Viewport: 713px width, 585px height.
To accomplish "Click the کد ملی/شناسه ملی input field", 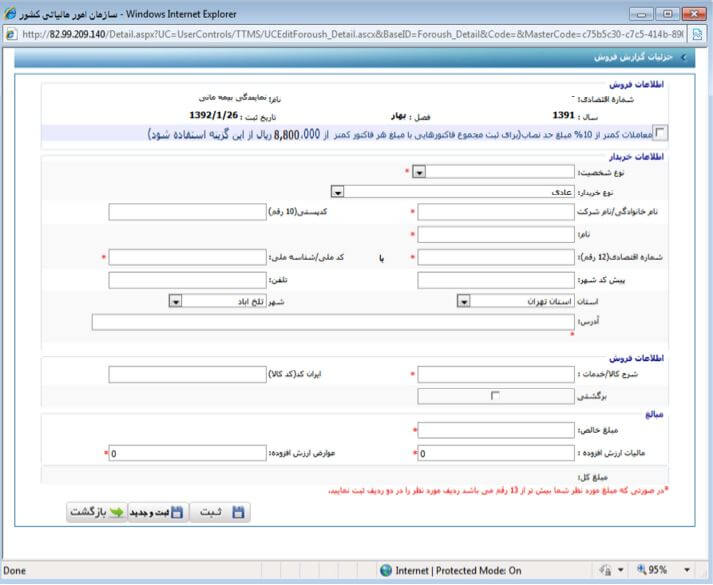I will point(187,257).
